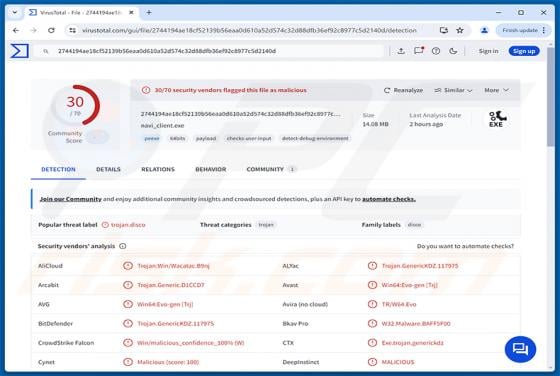This screenshot has width=560, height=376.
Task: Open the install app icon in address bar
Action: click(444, 31)
